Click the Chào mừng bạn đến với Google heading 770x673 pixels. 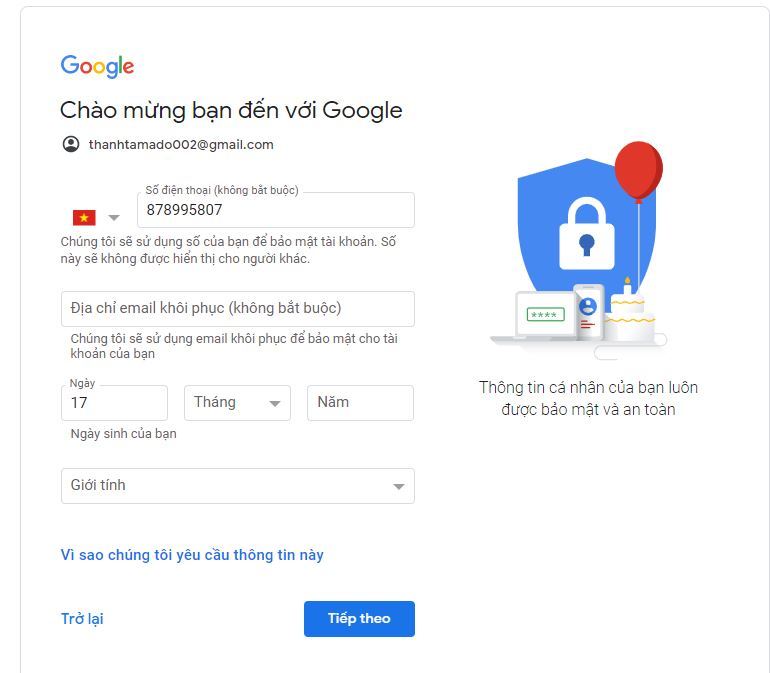[x=231, y=110]
